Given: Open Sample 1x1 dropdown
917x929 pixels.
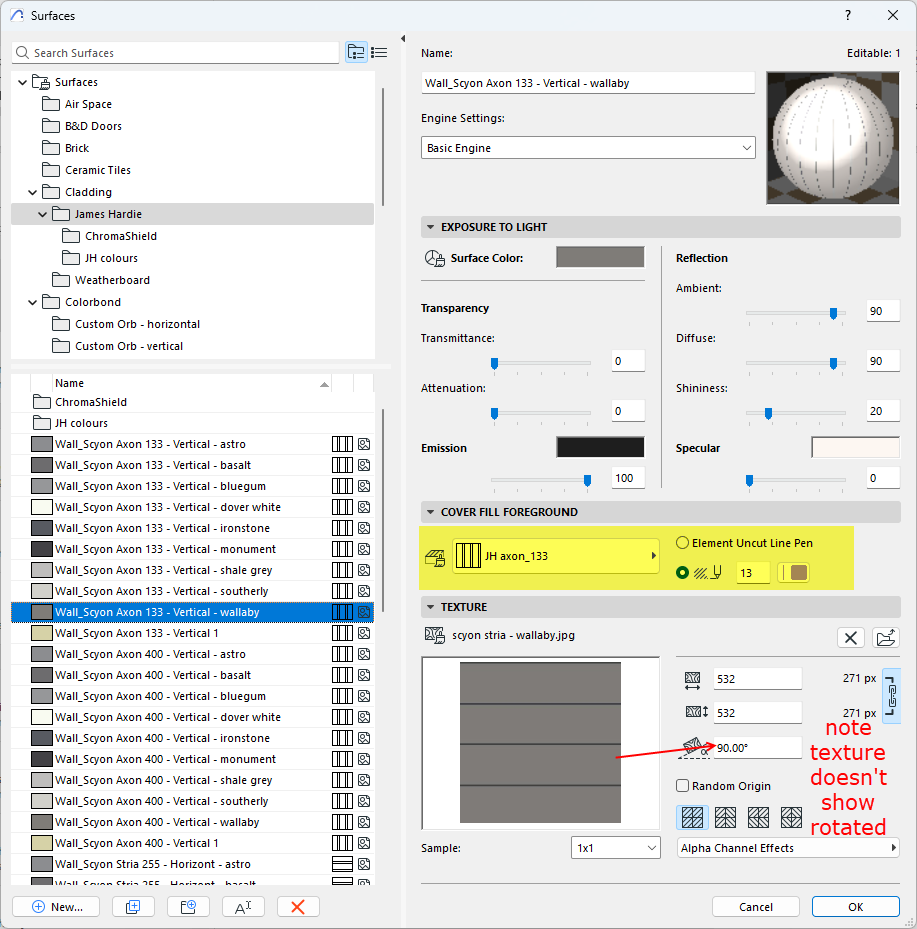Looking at the screenshot, I should point(615,848).
